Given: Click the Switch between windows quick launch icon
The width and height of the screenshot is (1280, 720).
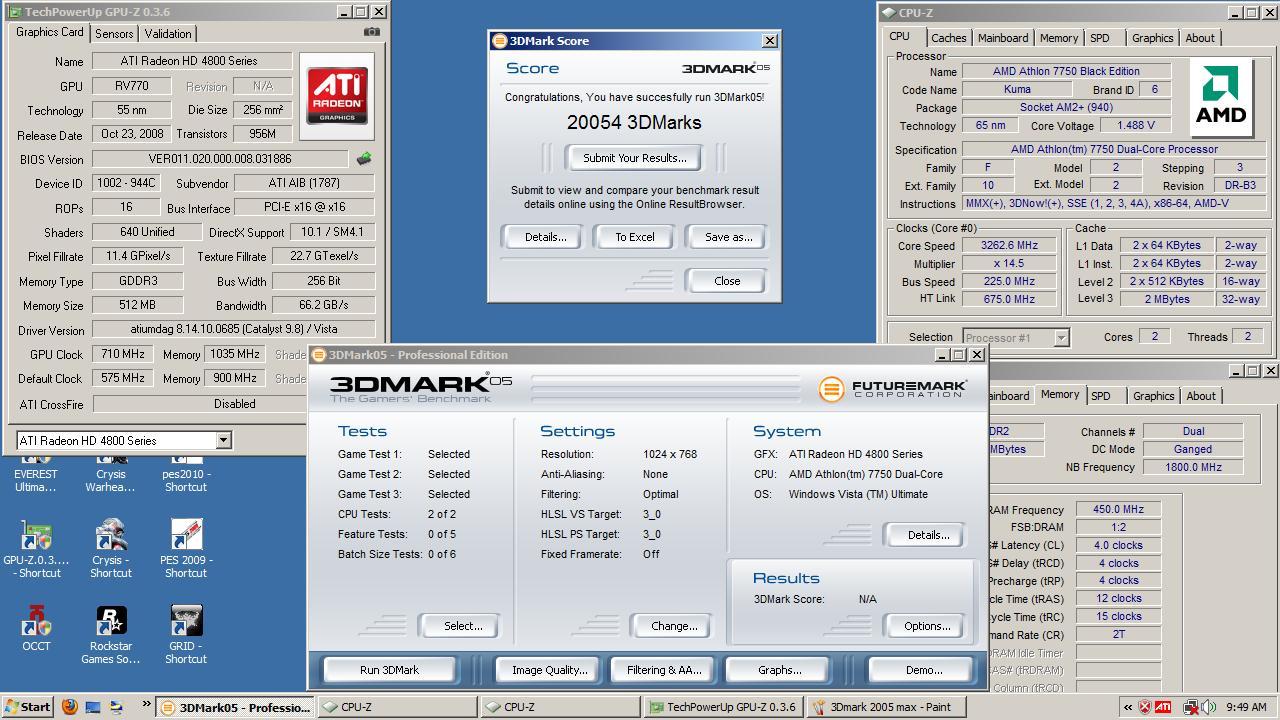Looking at the screenshot, I should 117,707.
